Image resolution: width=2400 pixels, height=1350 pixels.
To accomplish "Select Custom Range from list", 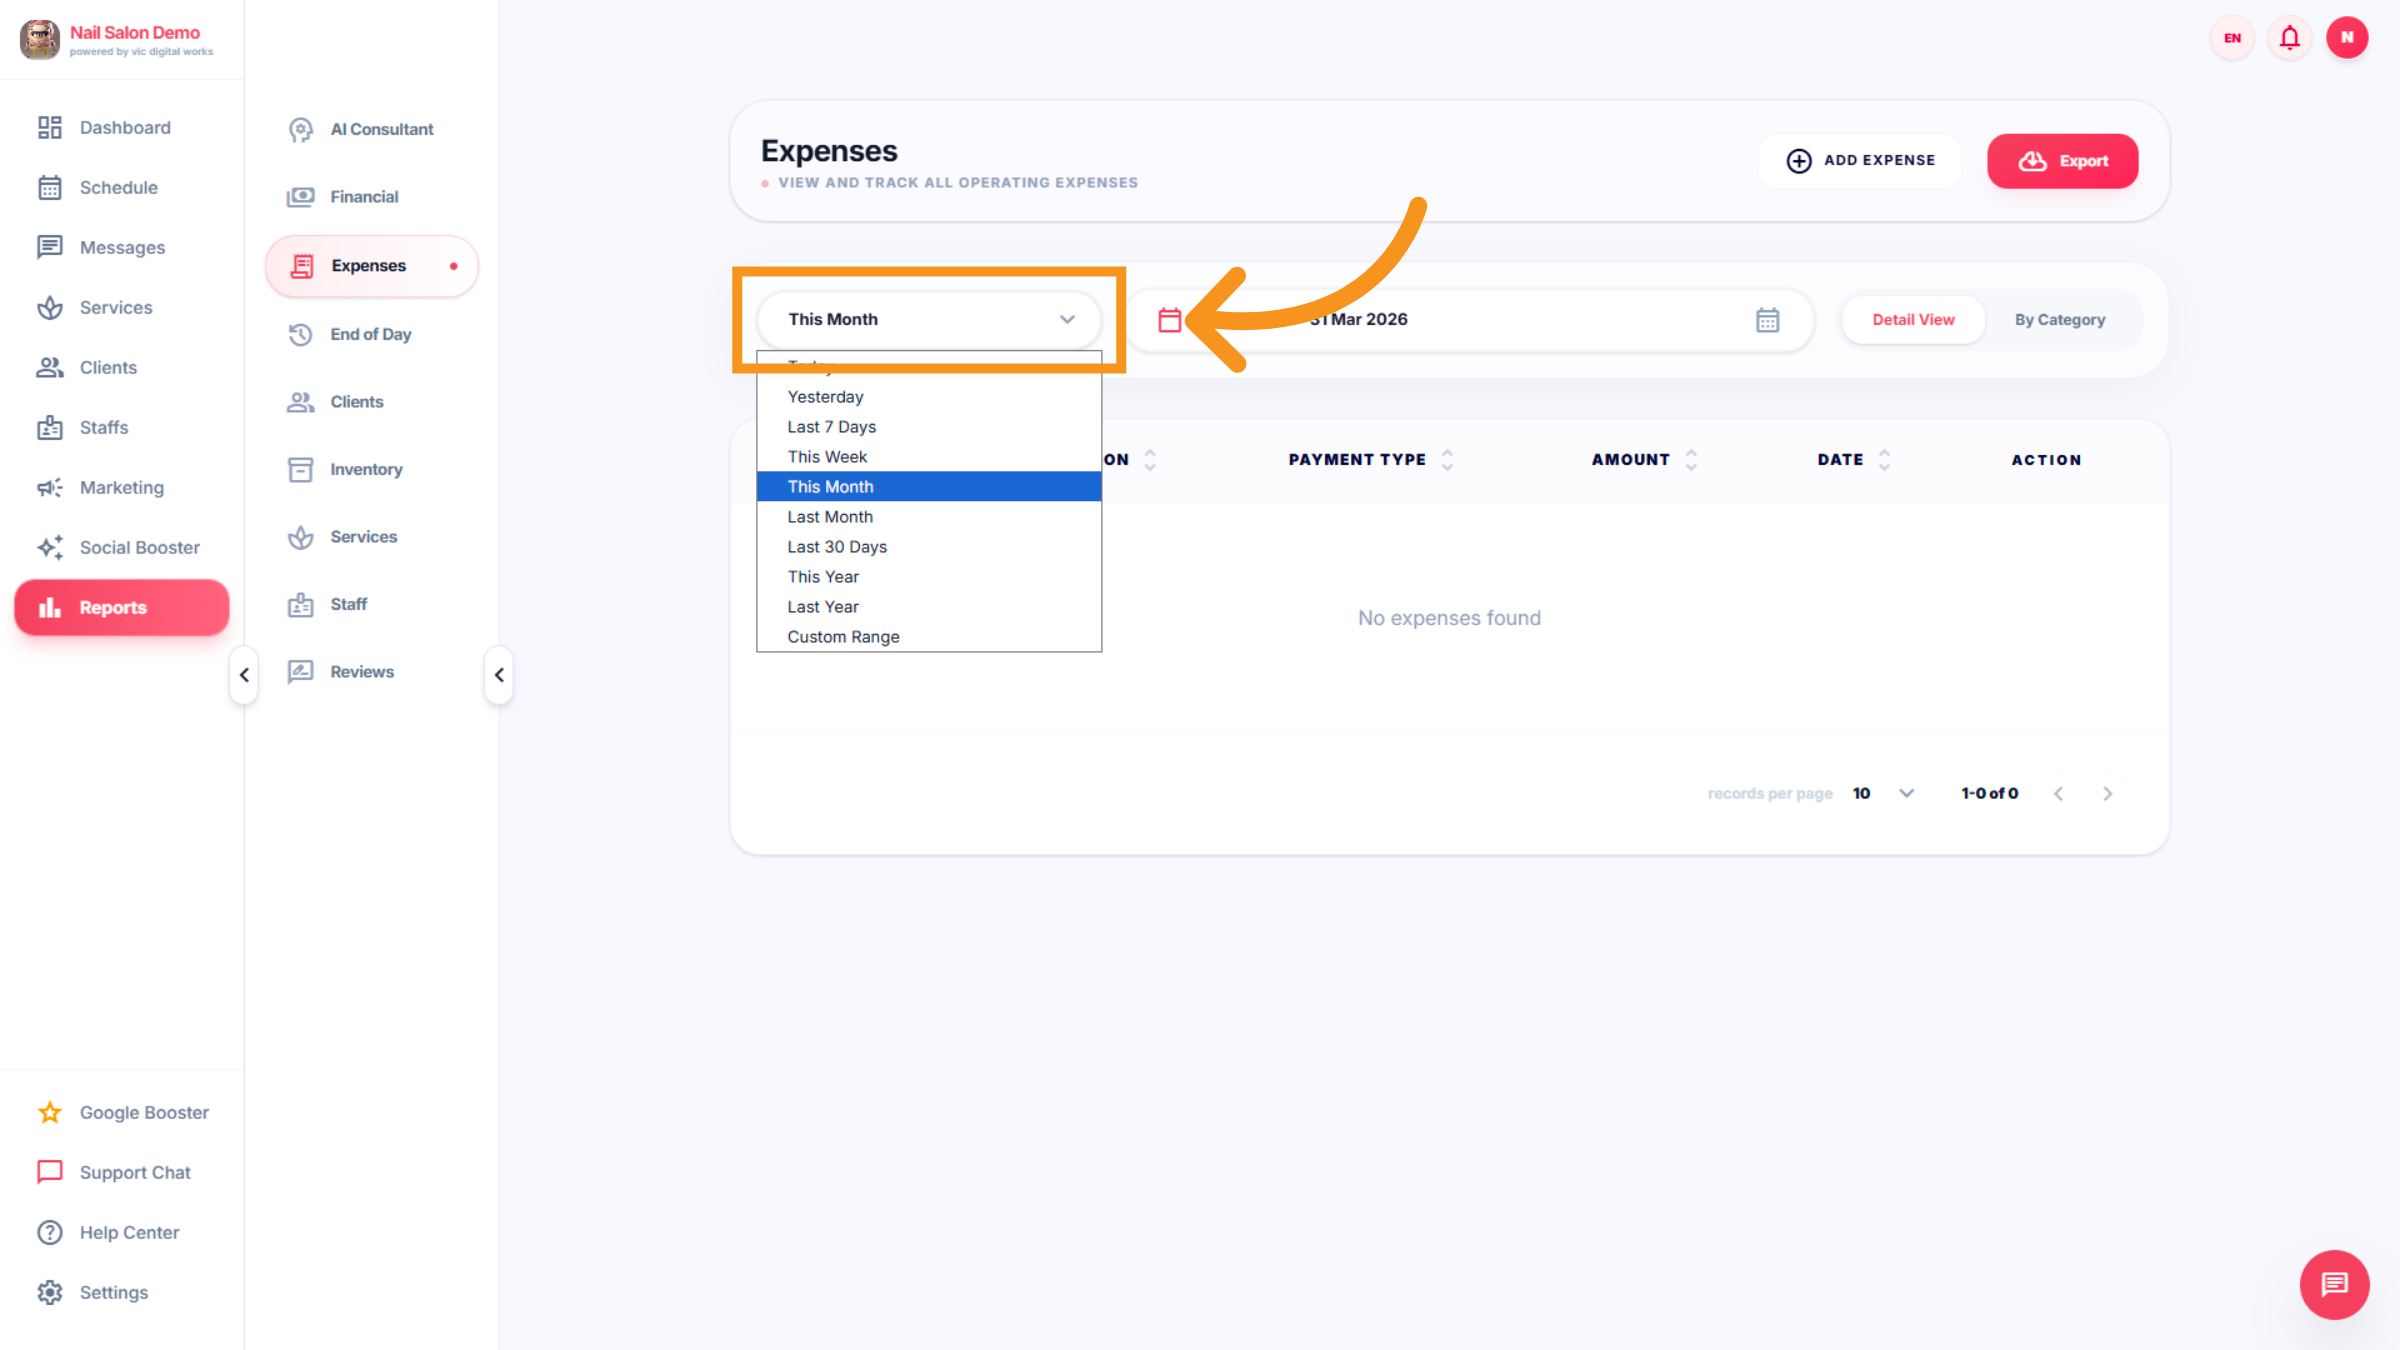I will tap(843, 637).
